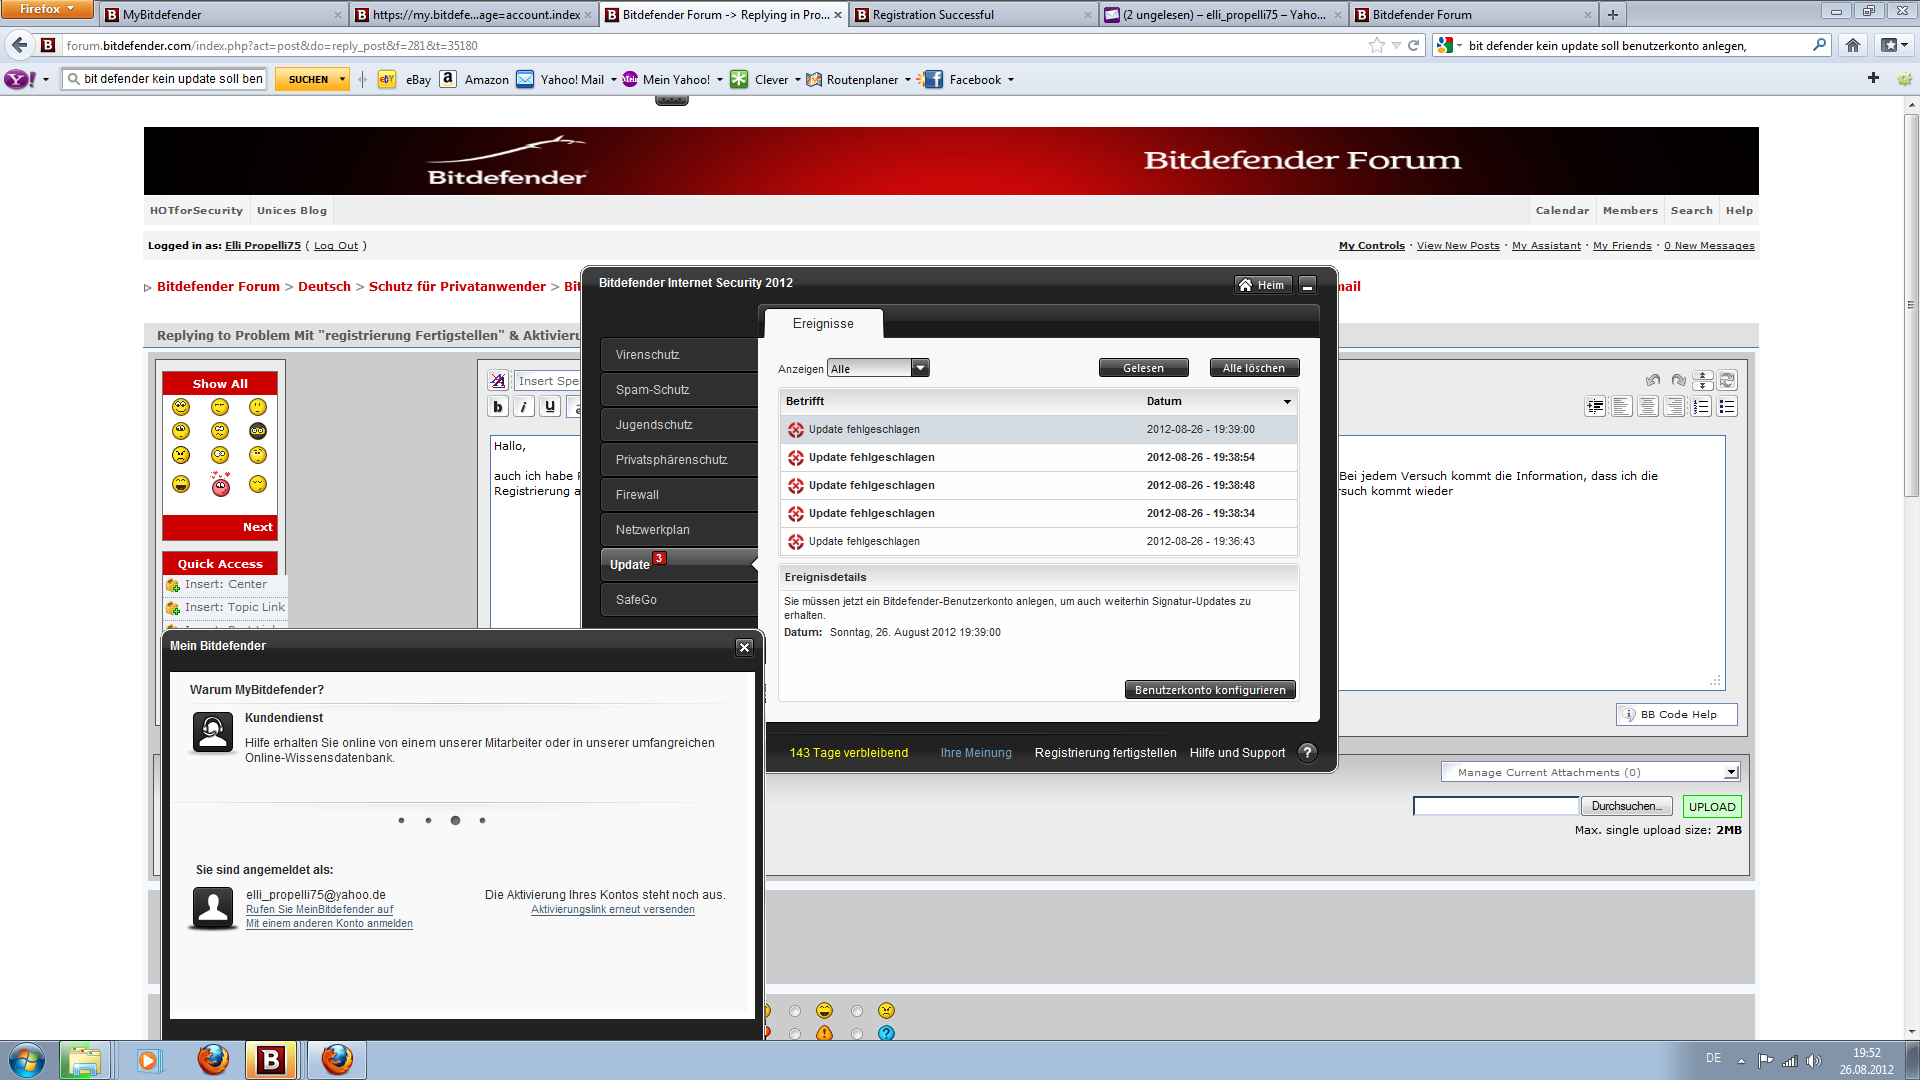Open Bitdefender help question mark icon

pos(1307,753)
